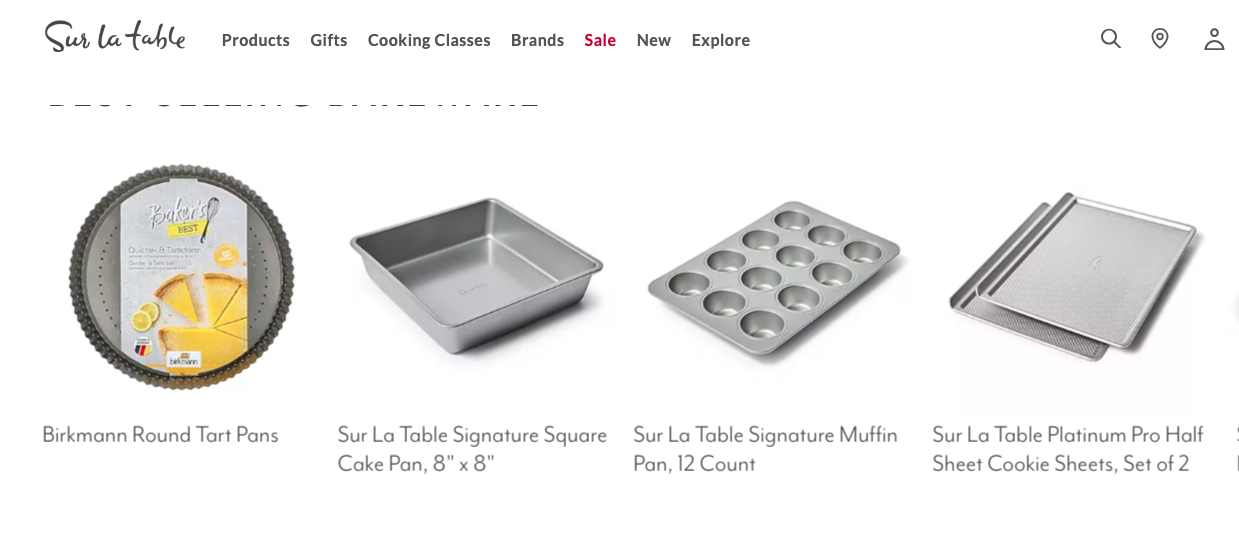Click the Birkmann tart pan image

tap(181, 278)
